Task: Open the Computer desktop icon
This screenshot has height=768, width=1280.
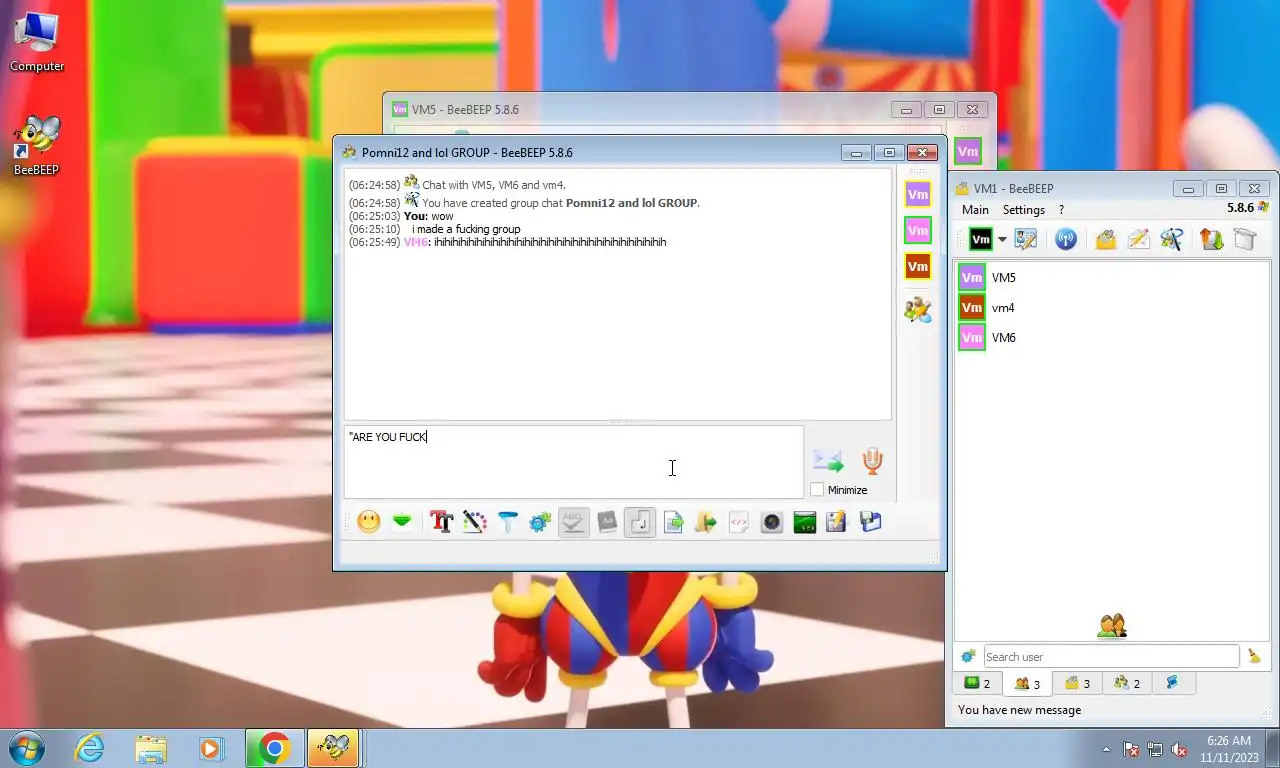Action: [37, 42]
